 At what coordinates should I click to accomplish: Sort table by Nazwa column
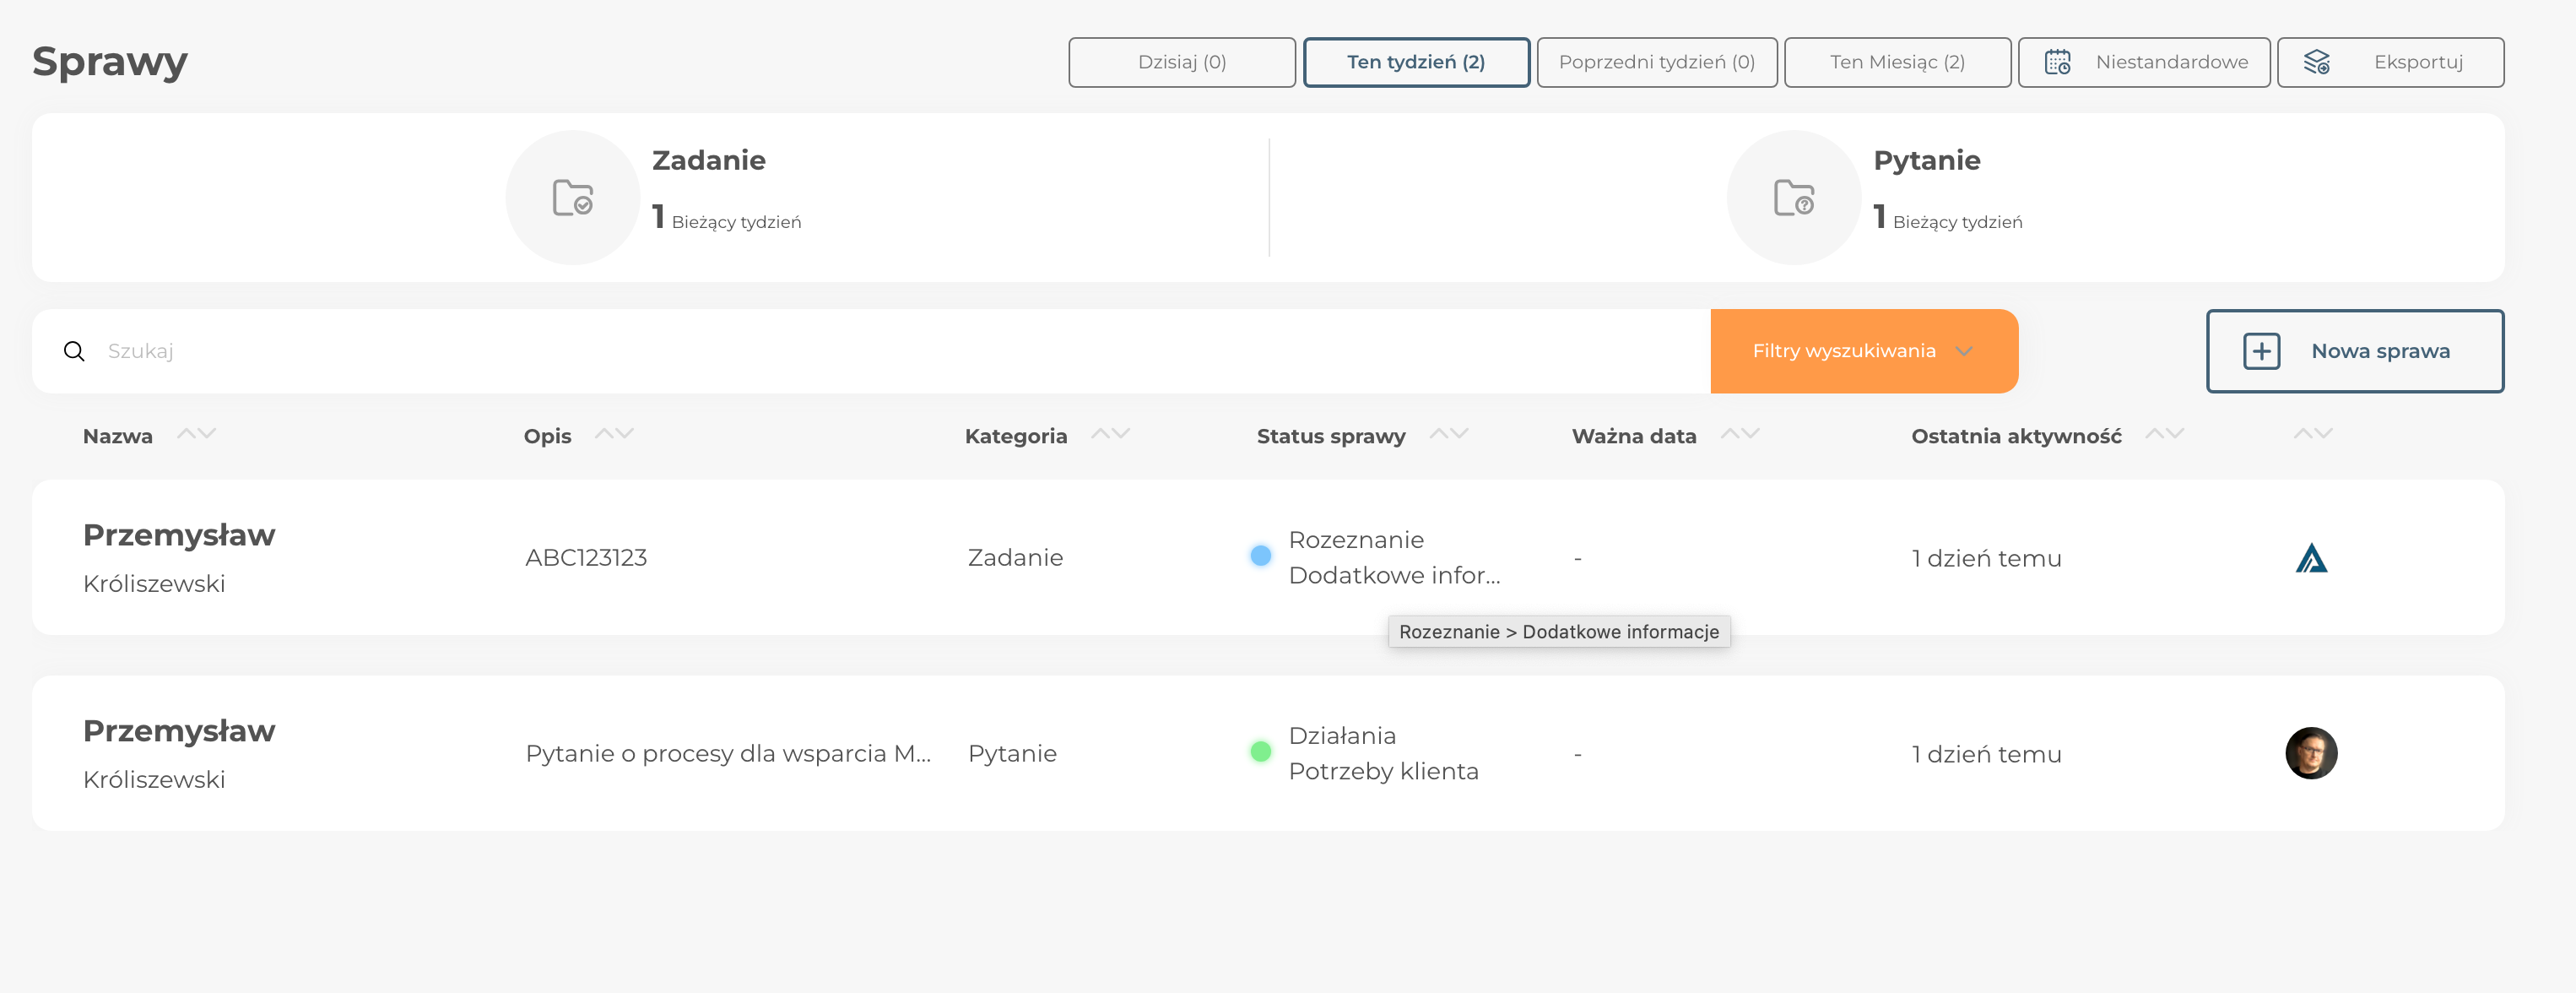(196, 434)
